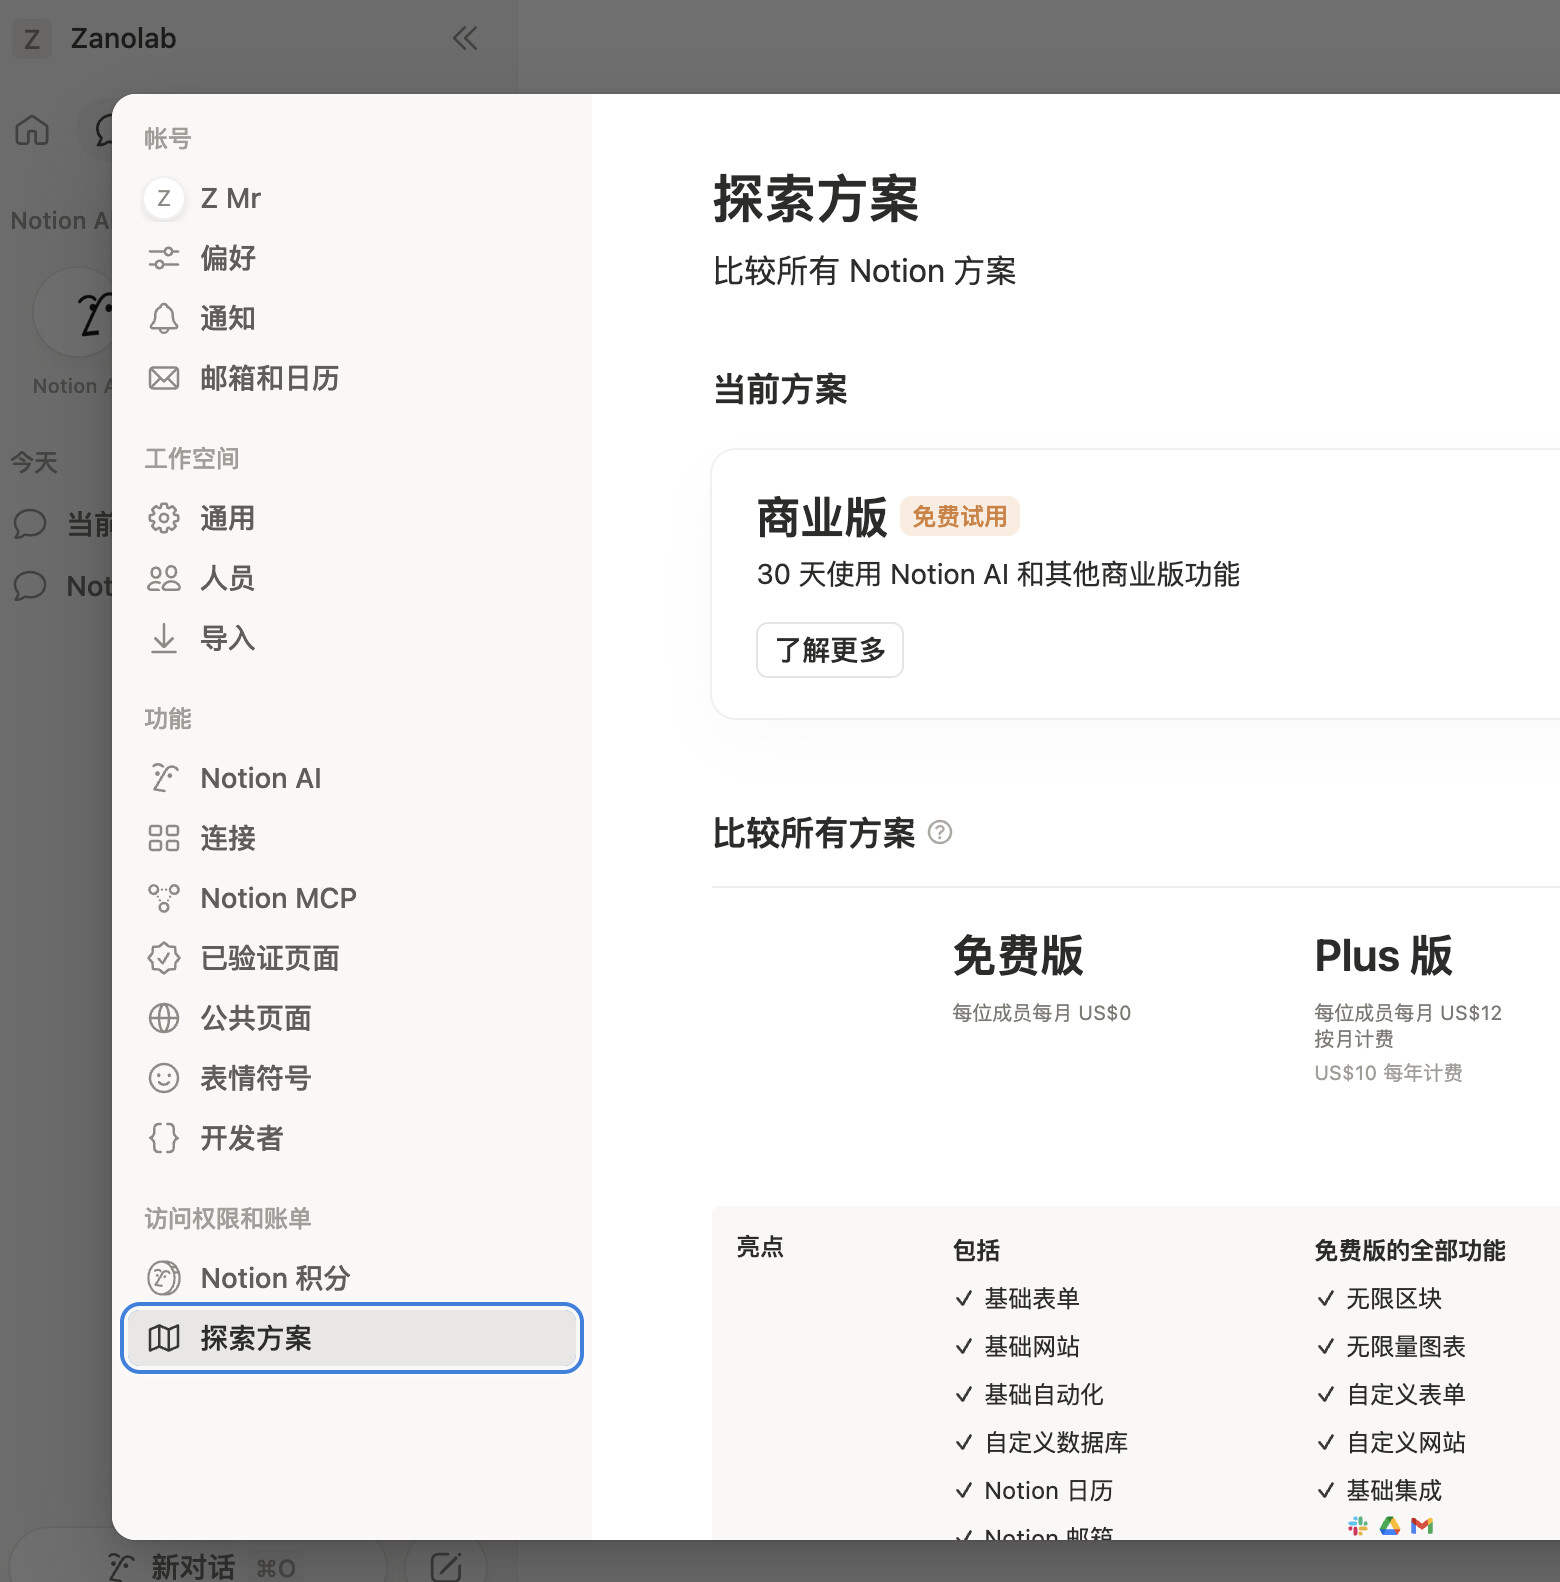Open 表情符号 settings
Image resolution: width=1560 pixels, height=1582 pixels.
[x=352, y=1078]
